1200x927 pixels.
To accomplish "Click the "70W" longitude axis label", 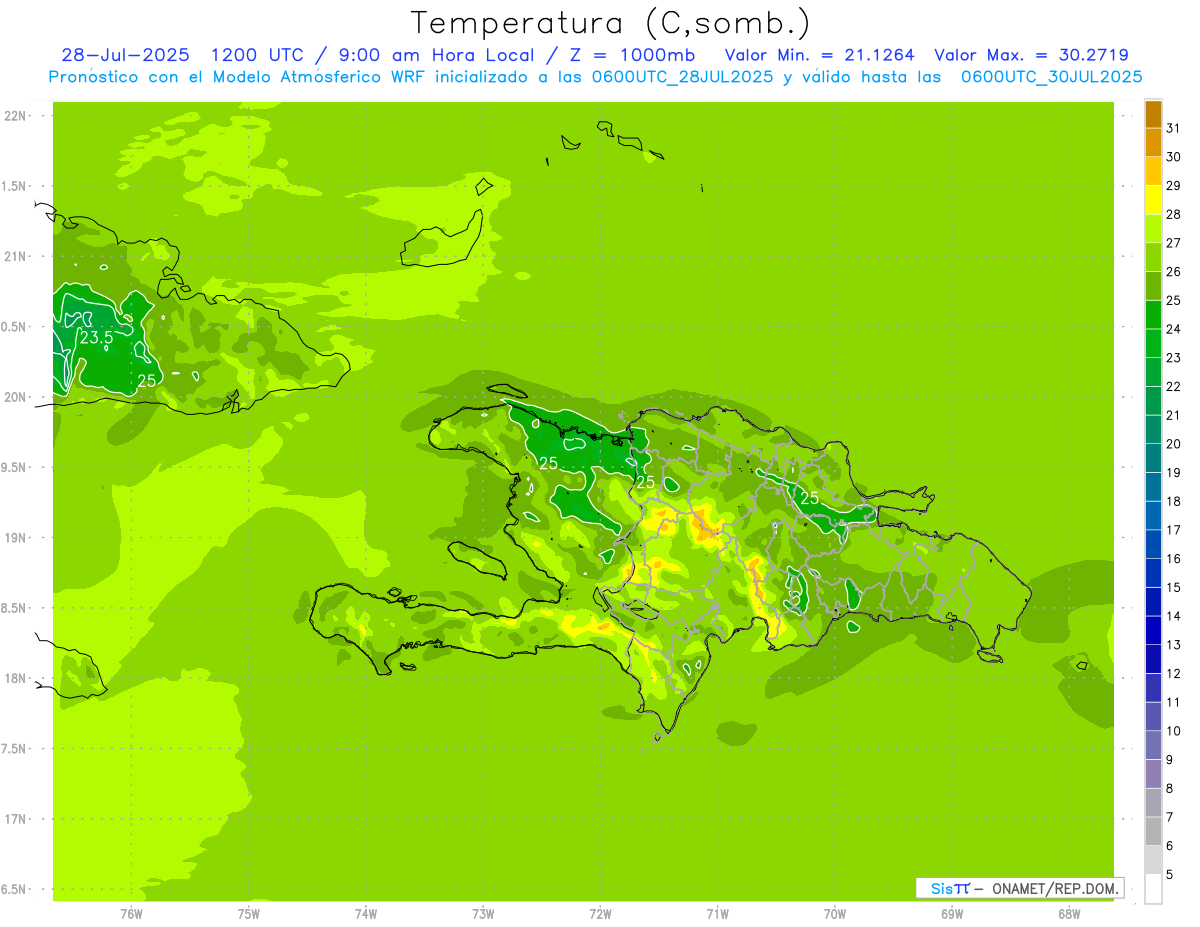I will (835, 914).
